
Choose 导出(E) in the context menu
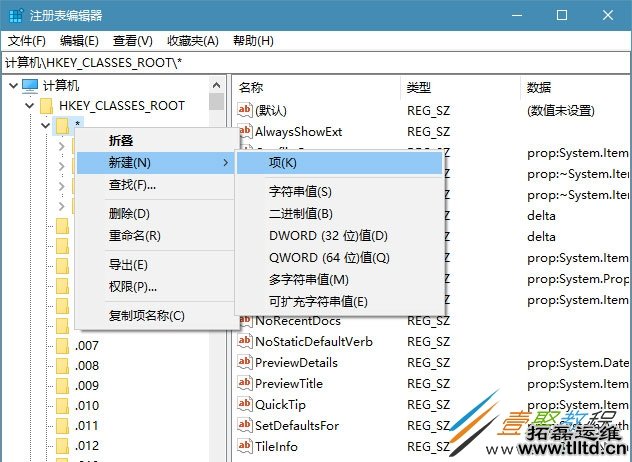(x=156, y=265)
